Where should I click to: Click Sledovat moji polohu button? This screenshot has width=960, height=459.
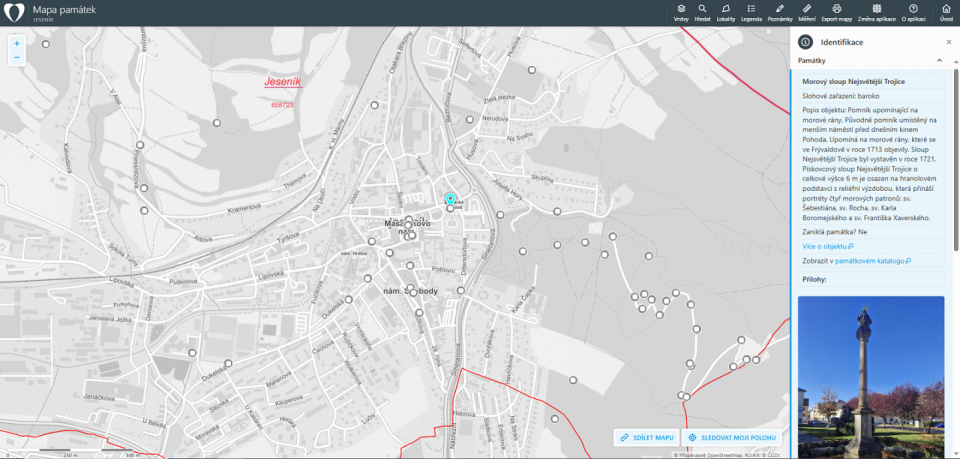733,437
